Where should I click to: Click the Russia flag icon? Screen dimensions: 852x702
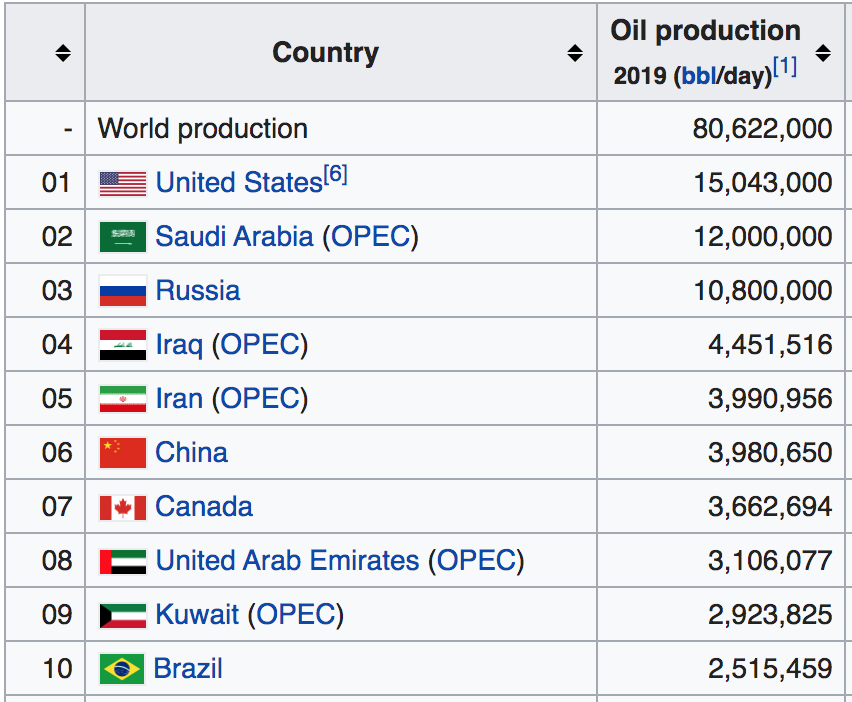(x=123, y=291)
